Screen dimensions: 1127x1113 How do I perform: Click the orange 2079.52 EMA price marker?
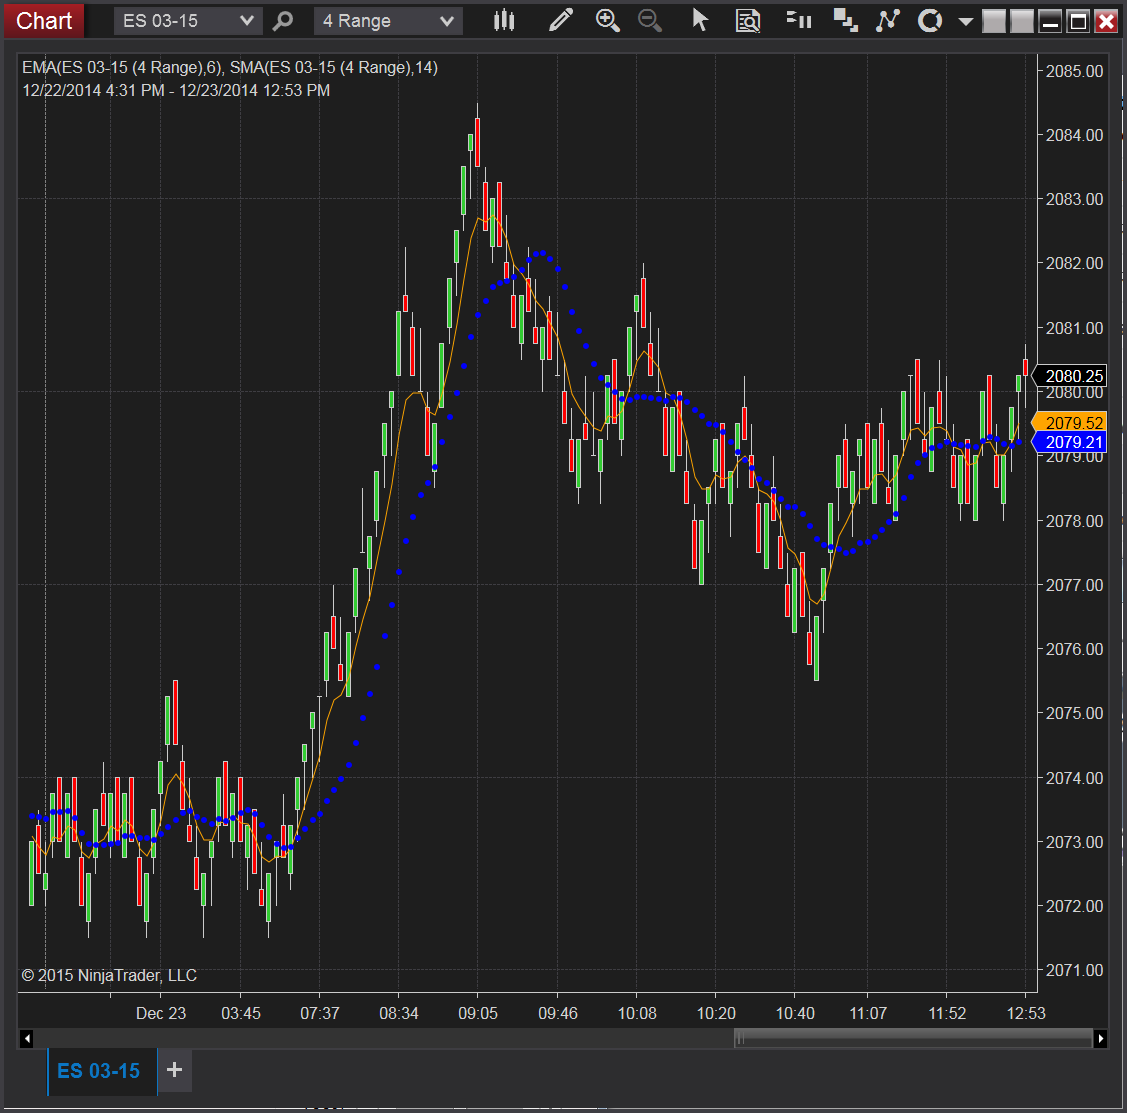pos(1070,422)
